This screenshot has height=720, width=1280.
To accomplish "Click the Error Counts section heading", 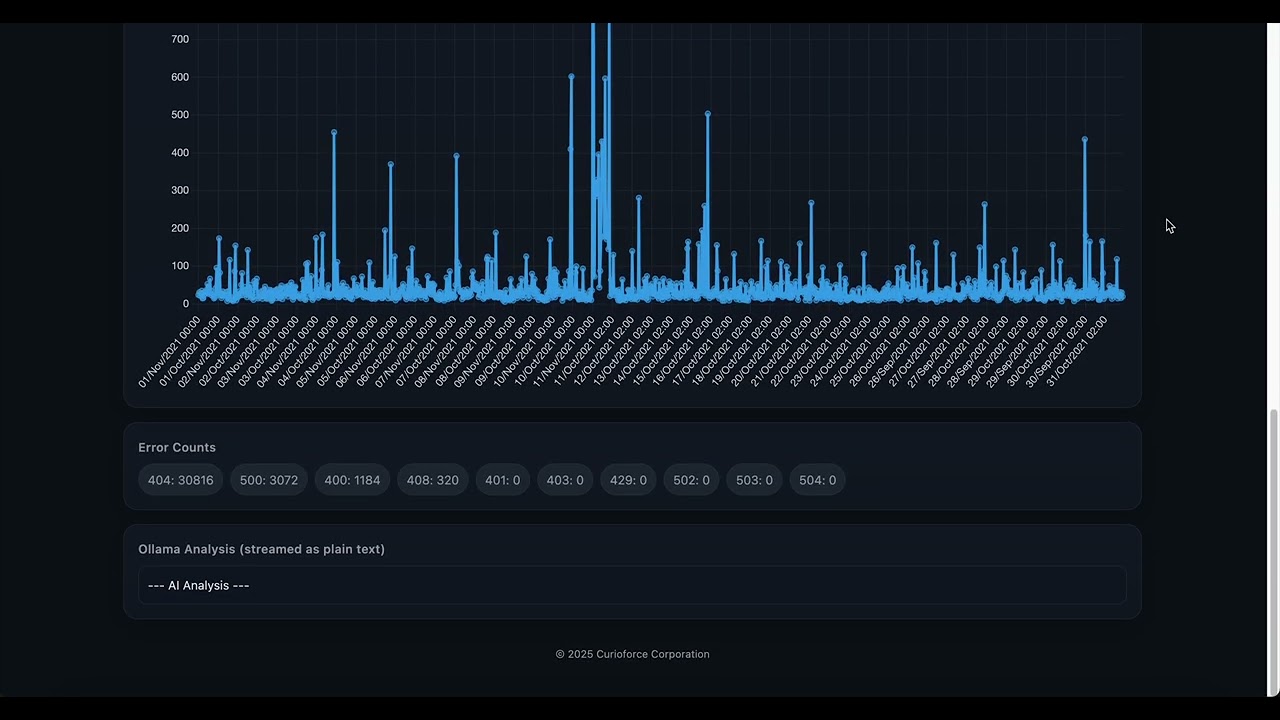I will 177,447.
